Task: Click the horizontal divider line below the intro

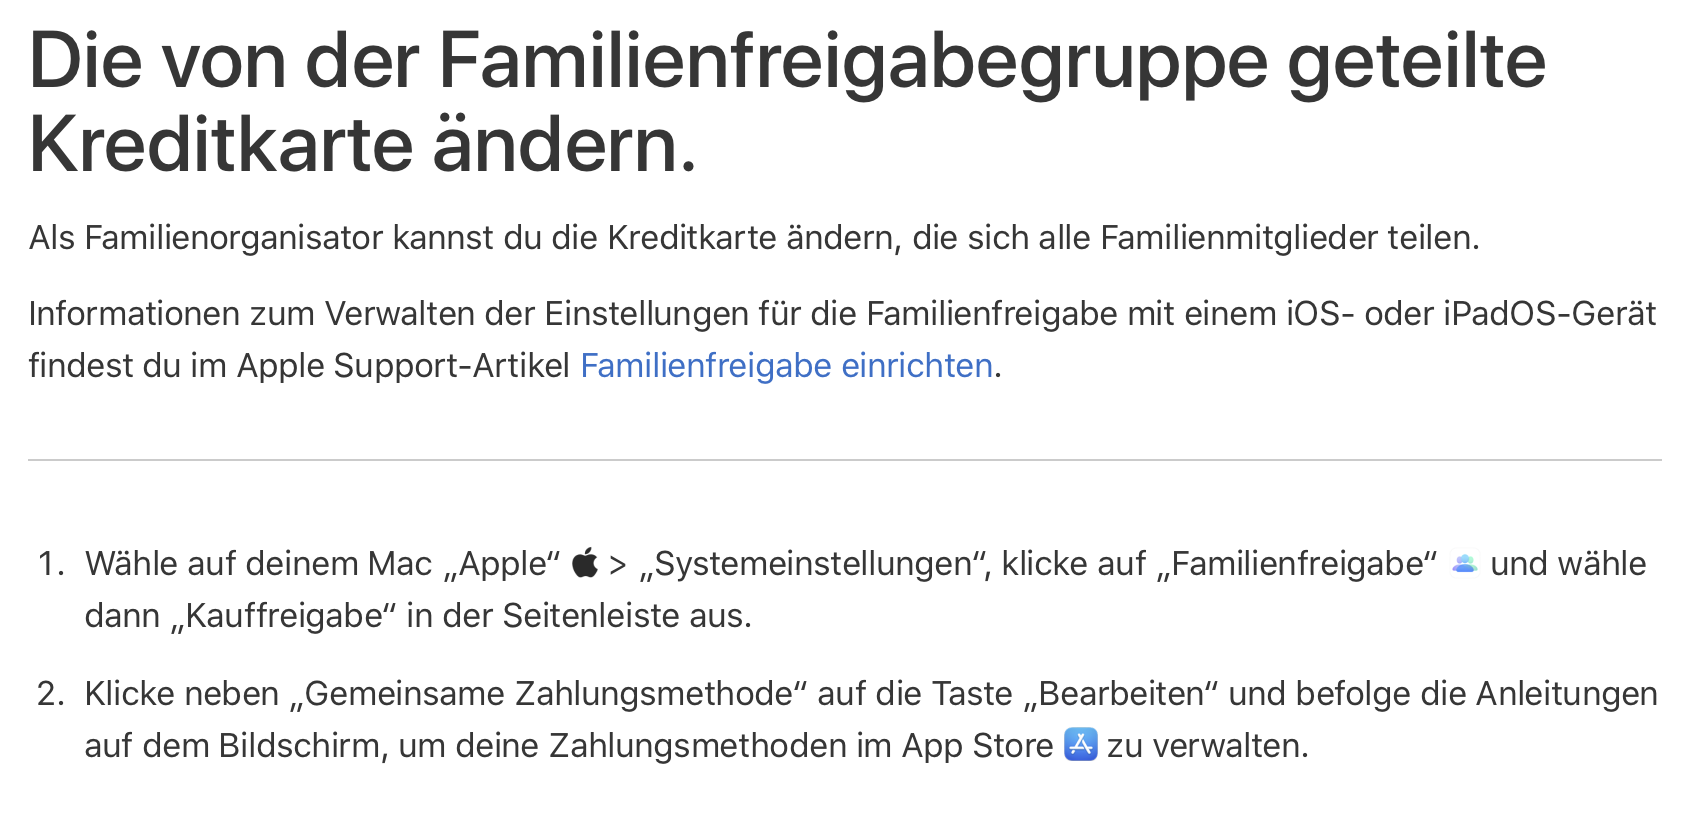Action: 844,460
